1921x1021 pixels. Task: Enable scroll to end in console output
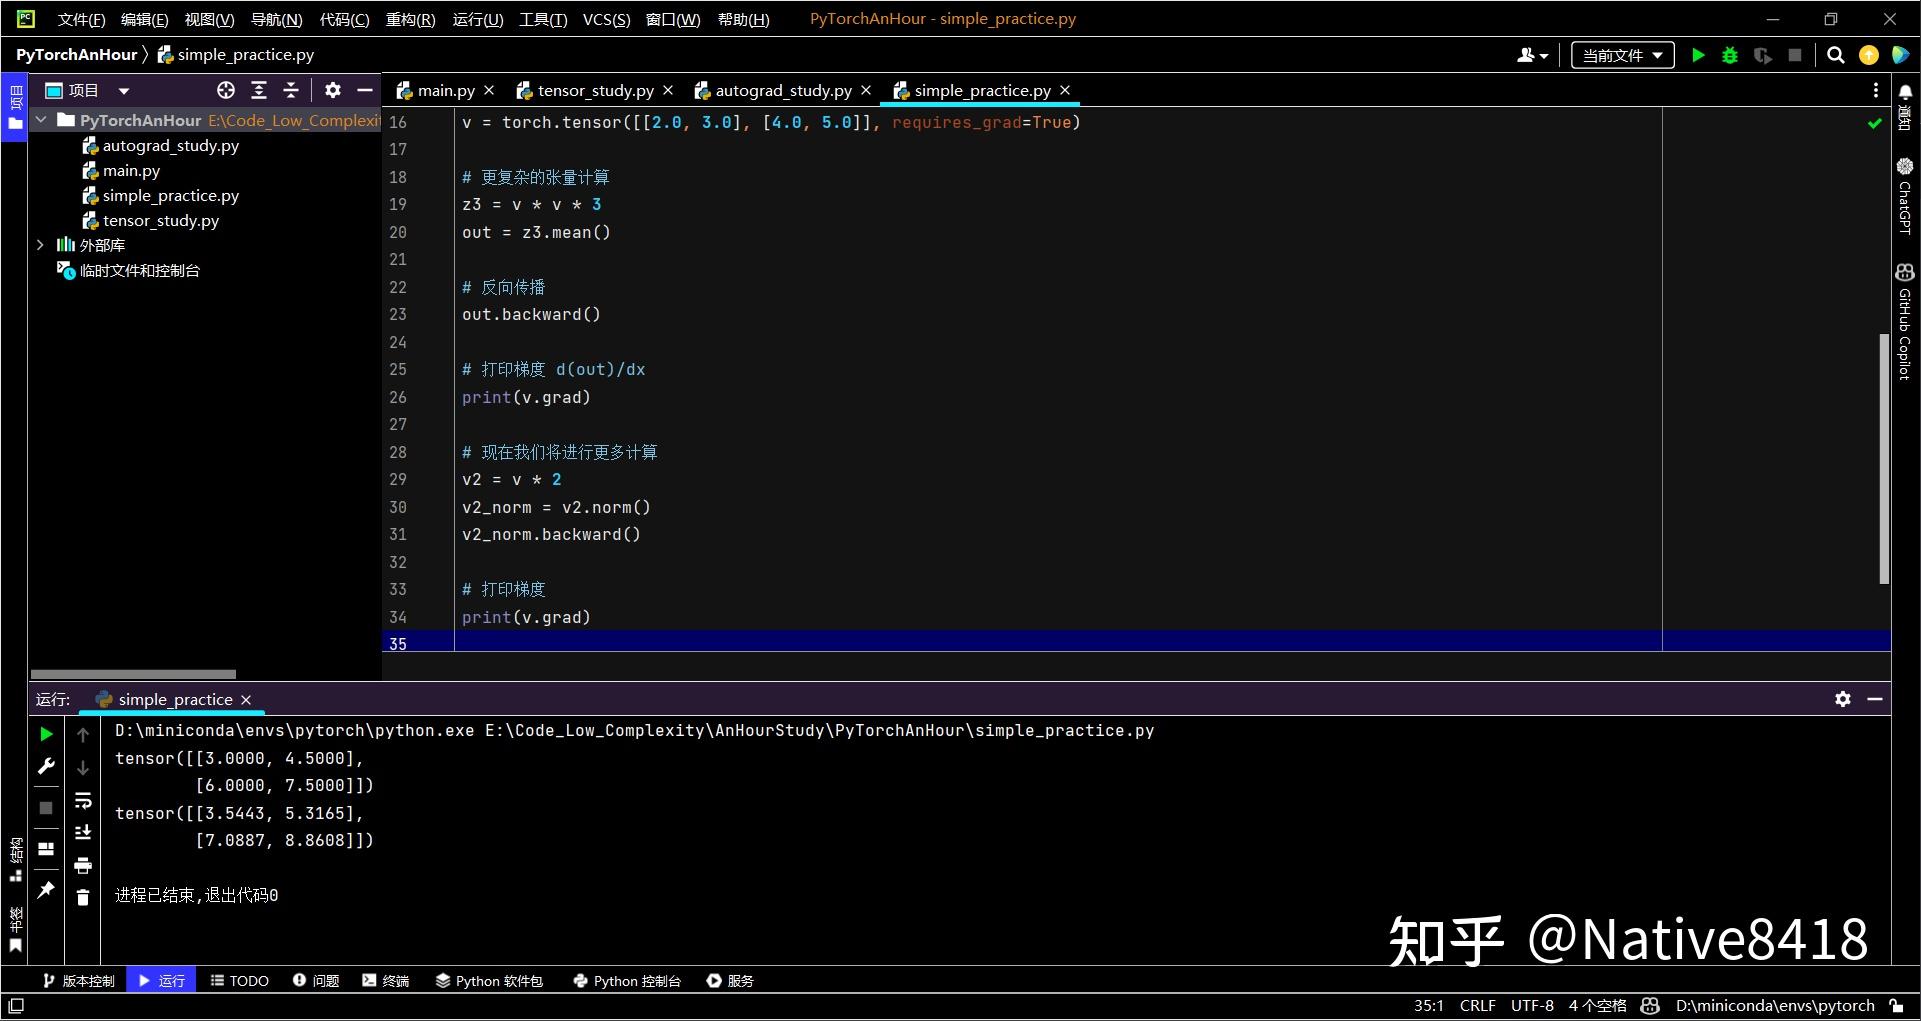[x=82, y=832]
